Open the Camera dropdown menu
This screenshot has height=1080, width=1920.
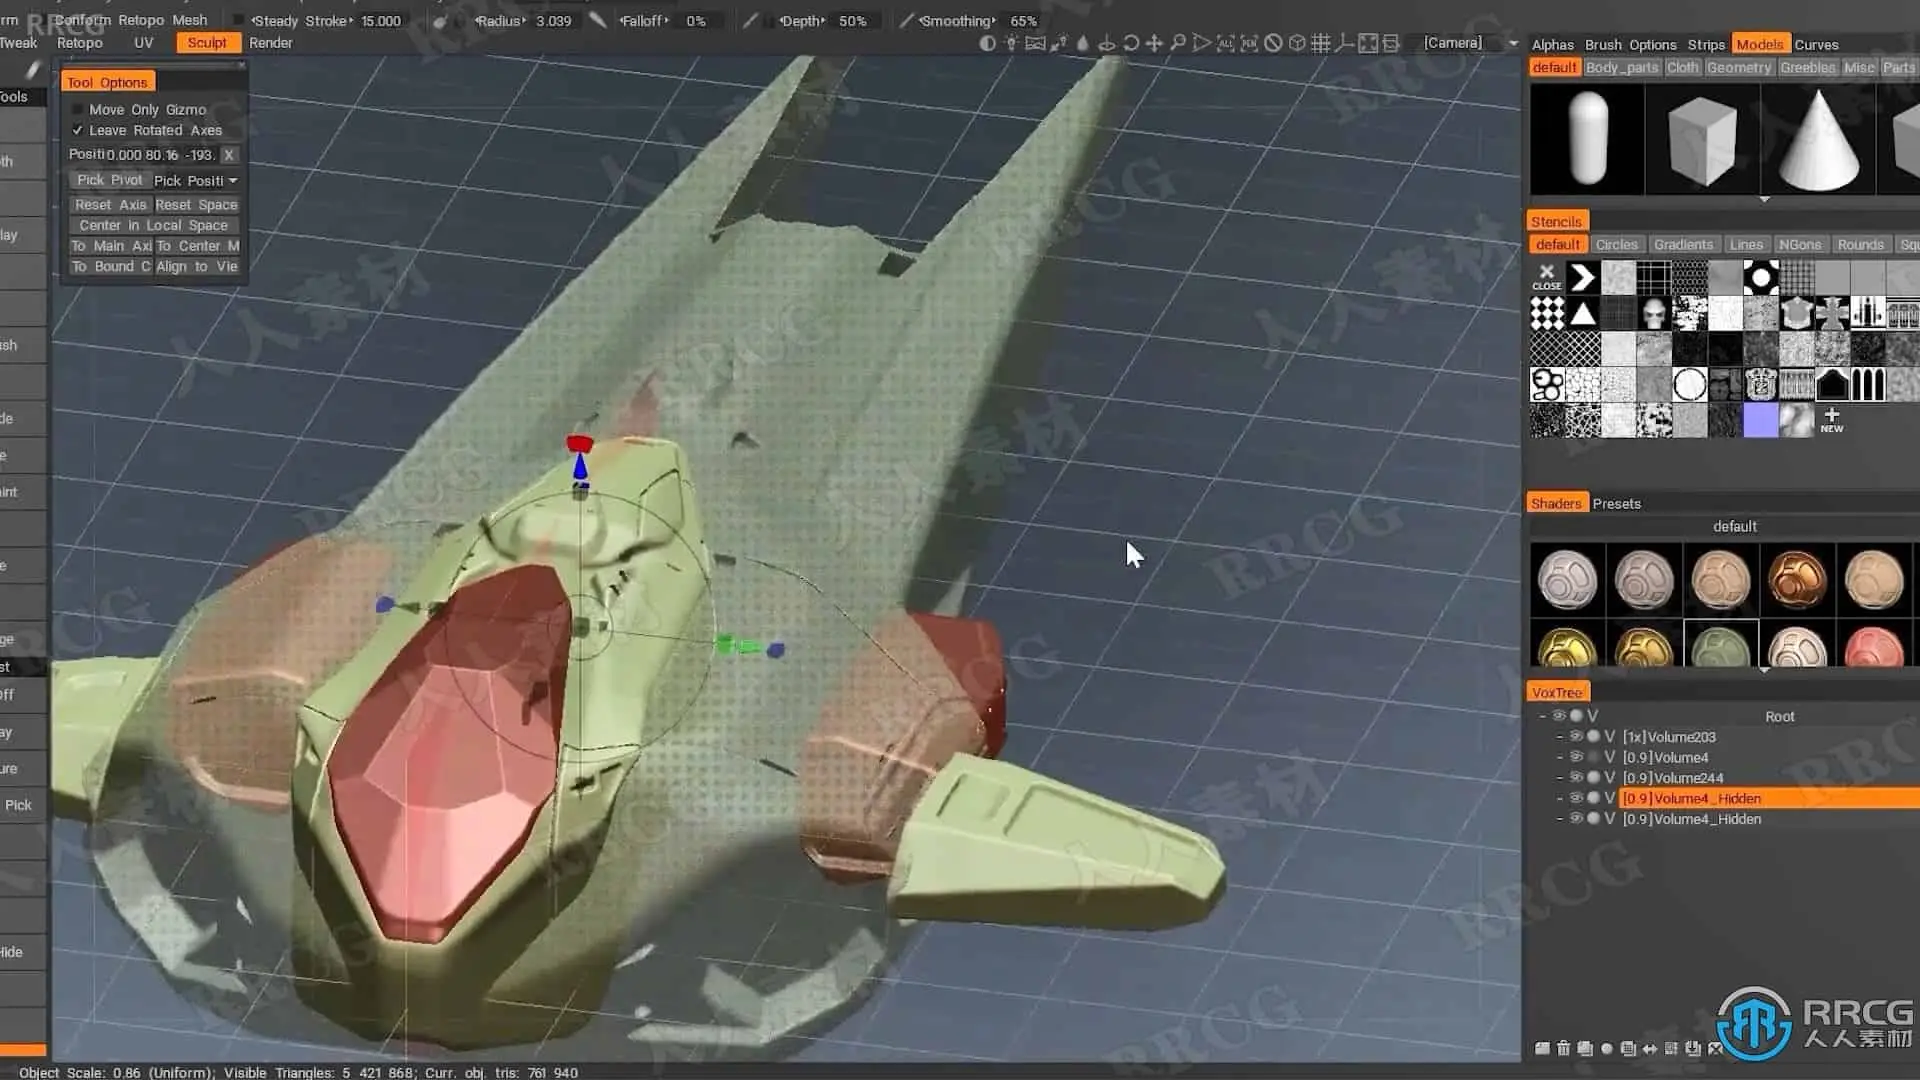click(1512, 43)
